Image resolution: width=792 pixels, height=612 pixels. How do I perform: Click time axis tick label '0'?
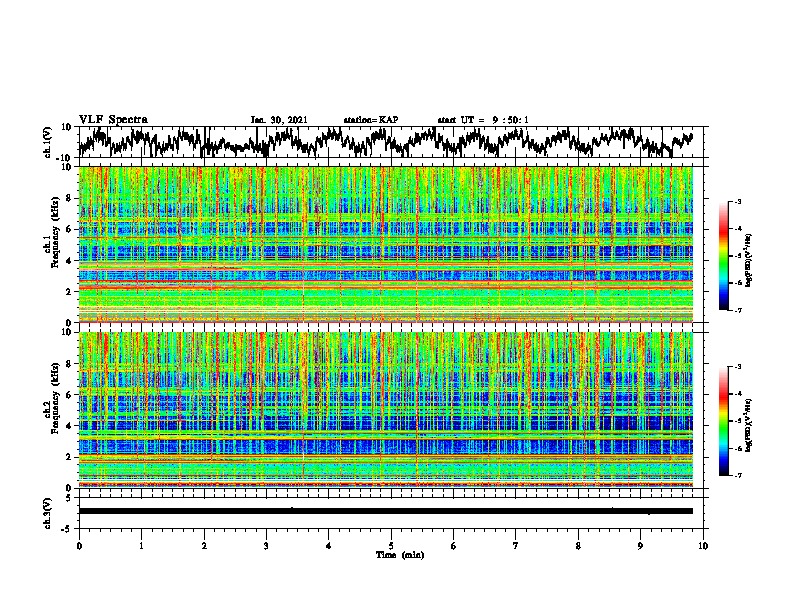point(79,546)
